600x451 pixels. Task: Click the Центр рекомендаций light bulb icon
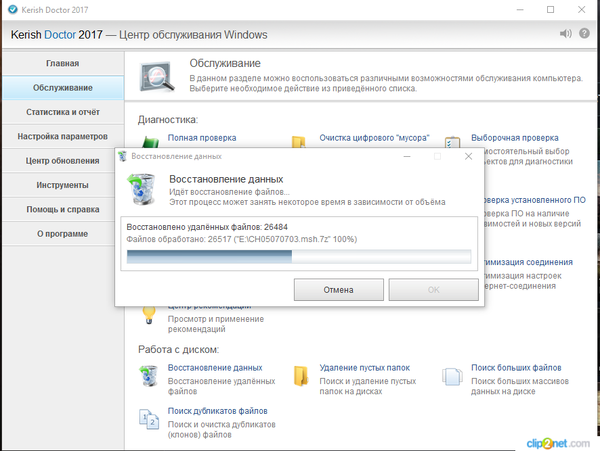click(149, 313)
